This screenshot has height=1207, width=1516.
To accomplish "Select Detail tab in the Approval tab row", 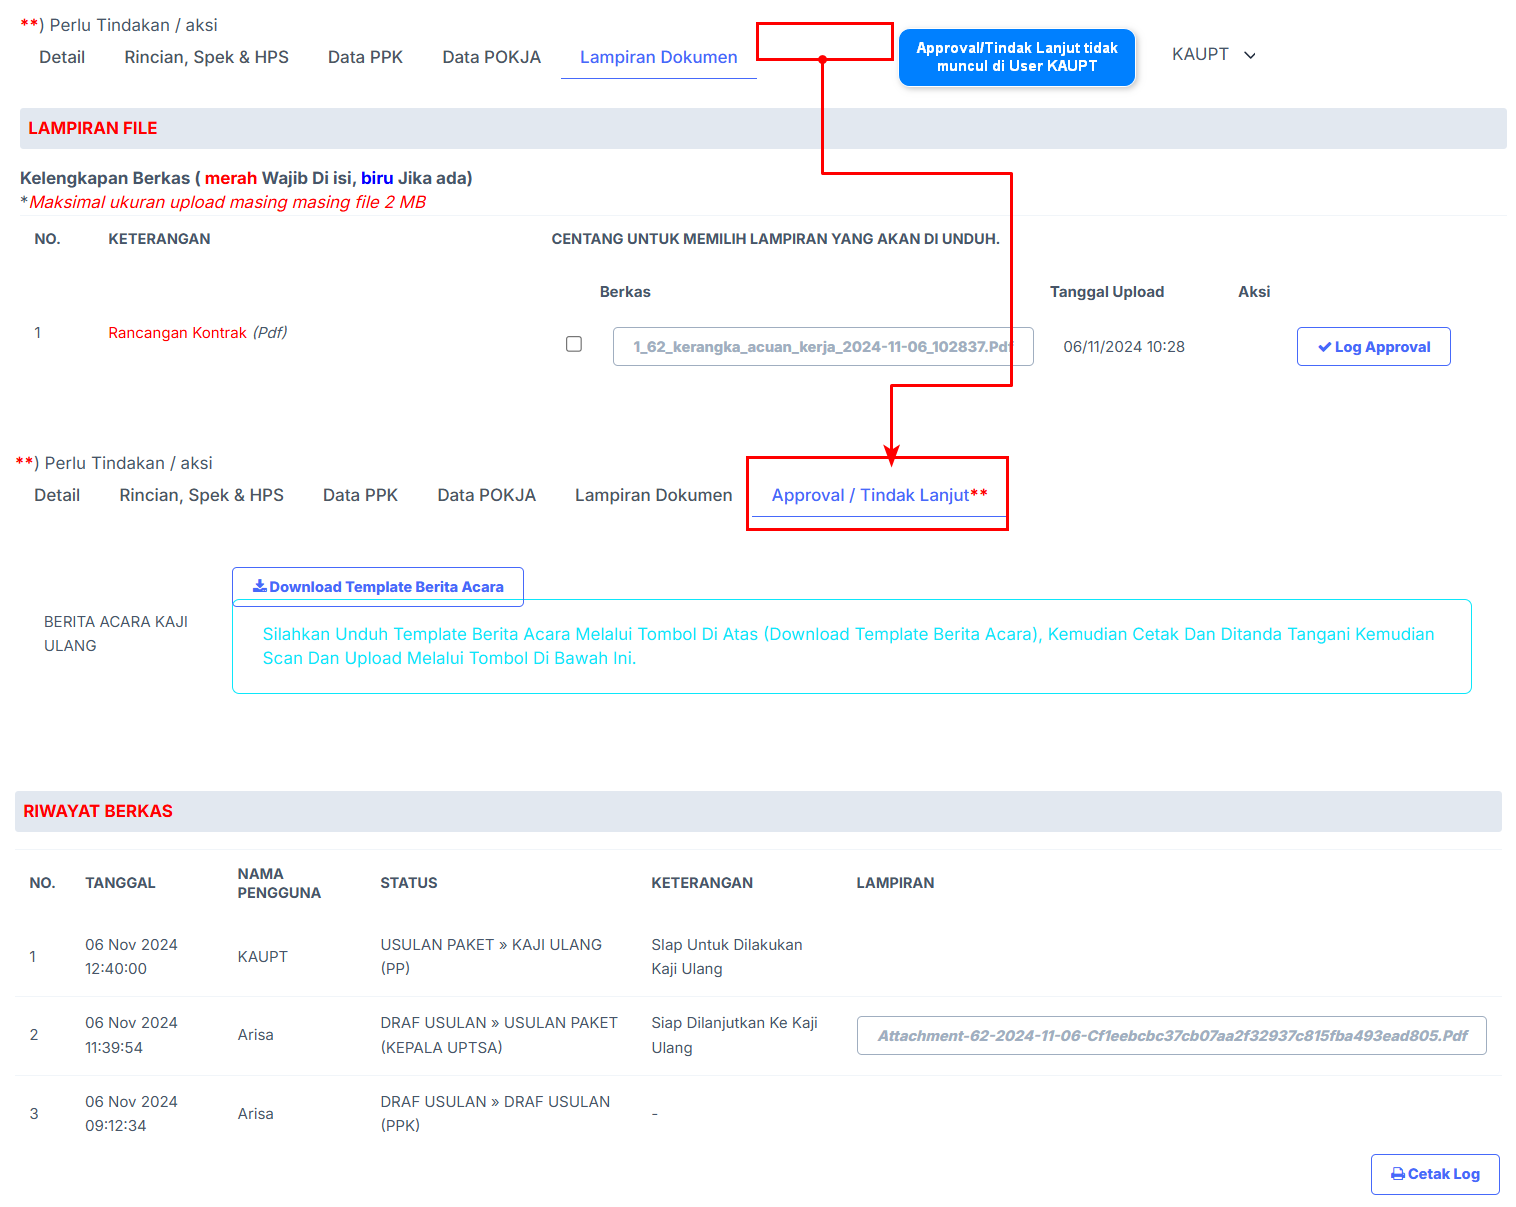I will (57, 495).
